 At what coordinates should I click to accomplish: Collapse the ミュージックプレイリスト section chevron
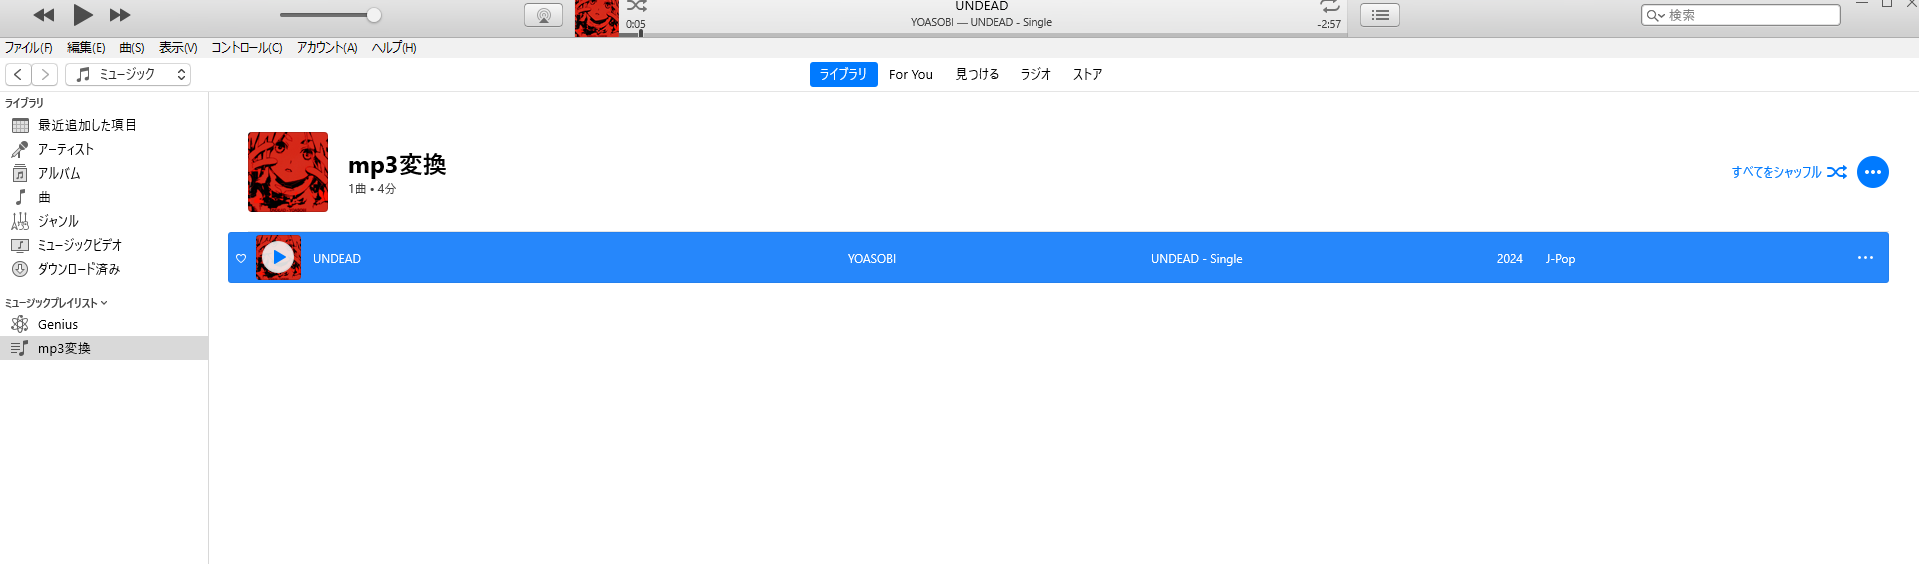pos(104,303)
